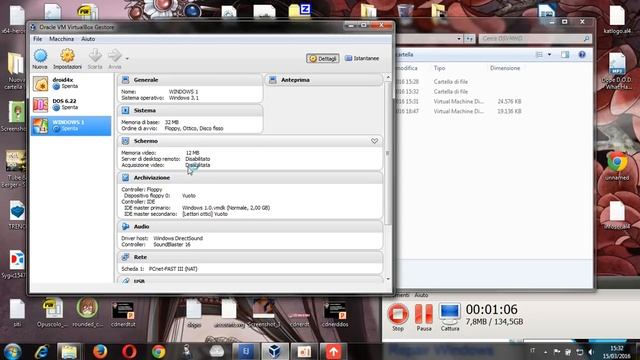Select the 19.136 KB Virtual Machine file row
This screenshot has width=640, height=360.
pyautogui.click(x=459, y=111)
